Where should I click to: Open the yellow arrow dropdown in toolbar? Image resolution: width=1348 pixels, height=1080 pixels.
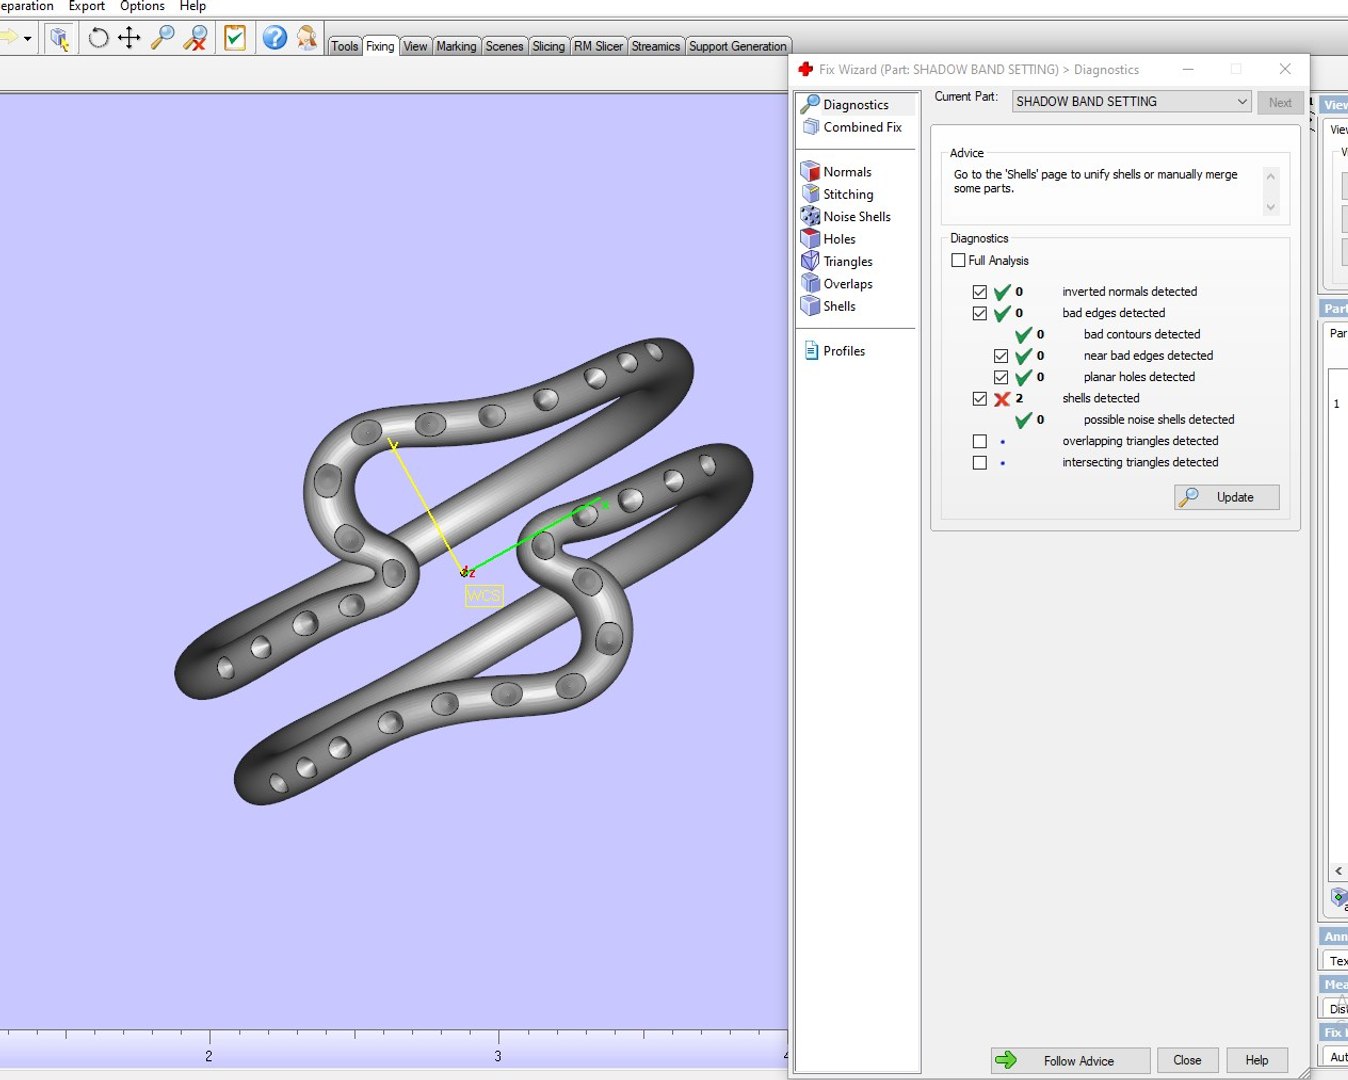[27, 39]
